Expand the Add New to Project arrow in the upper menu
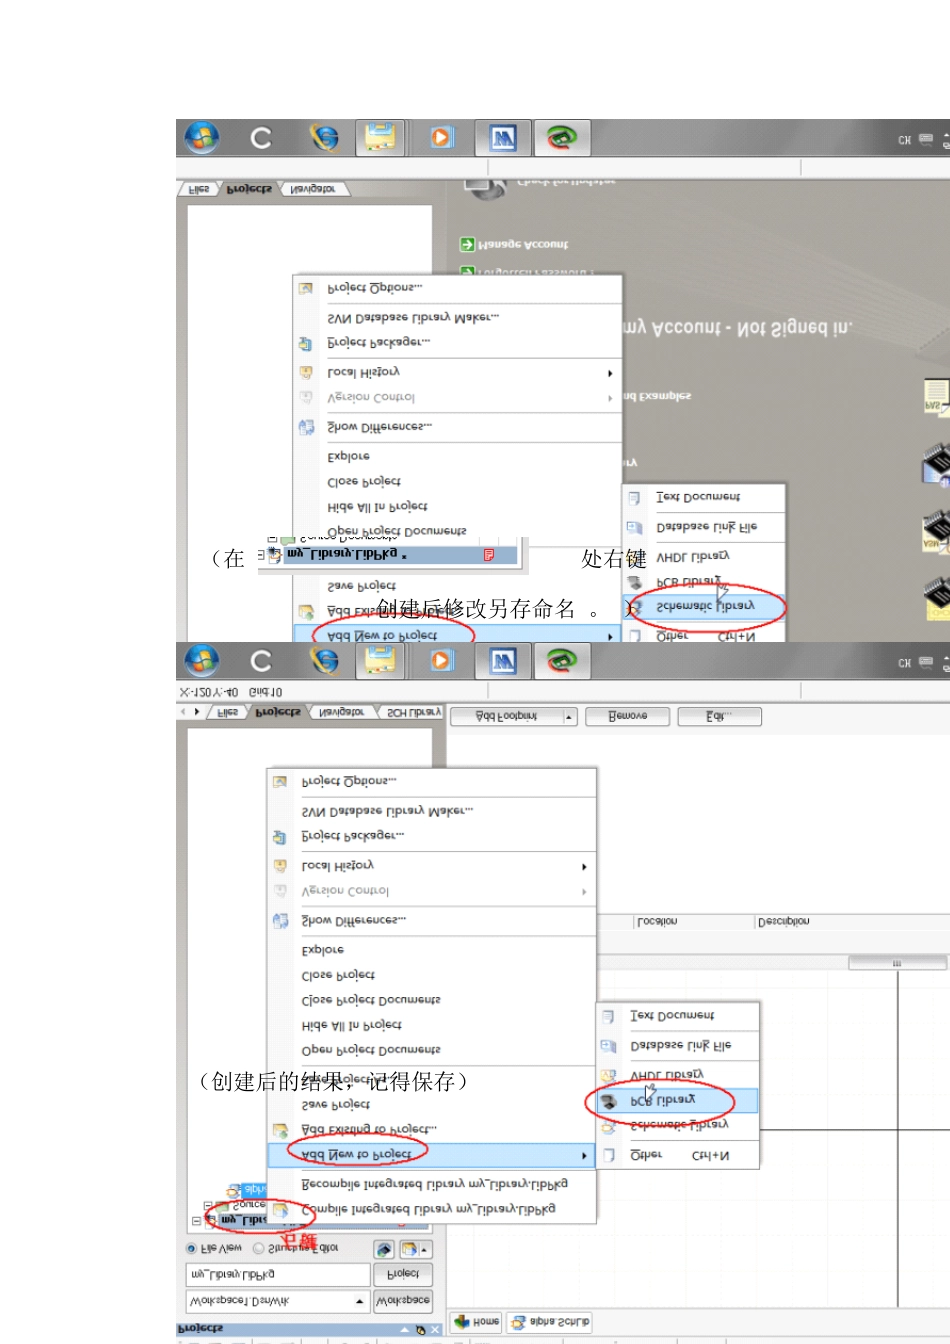 [610, 636]
